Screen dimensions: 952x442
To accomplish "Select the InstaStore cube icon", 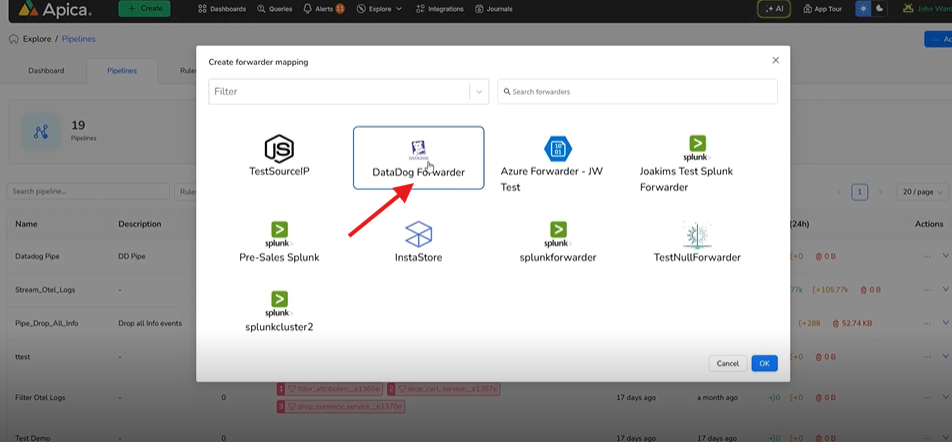I will 418,235.
